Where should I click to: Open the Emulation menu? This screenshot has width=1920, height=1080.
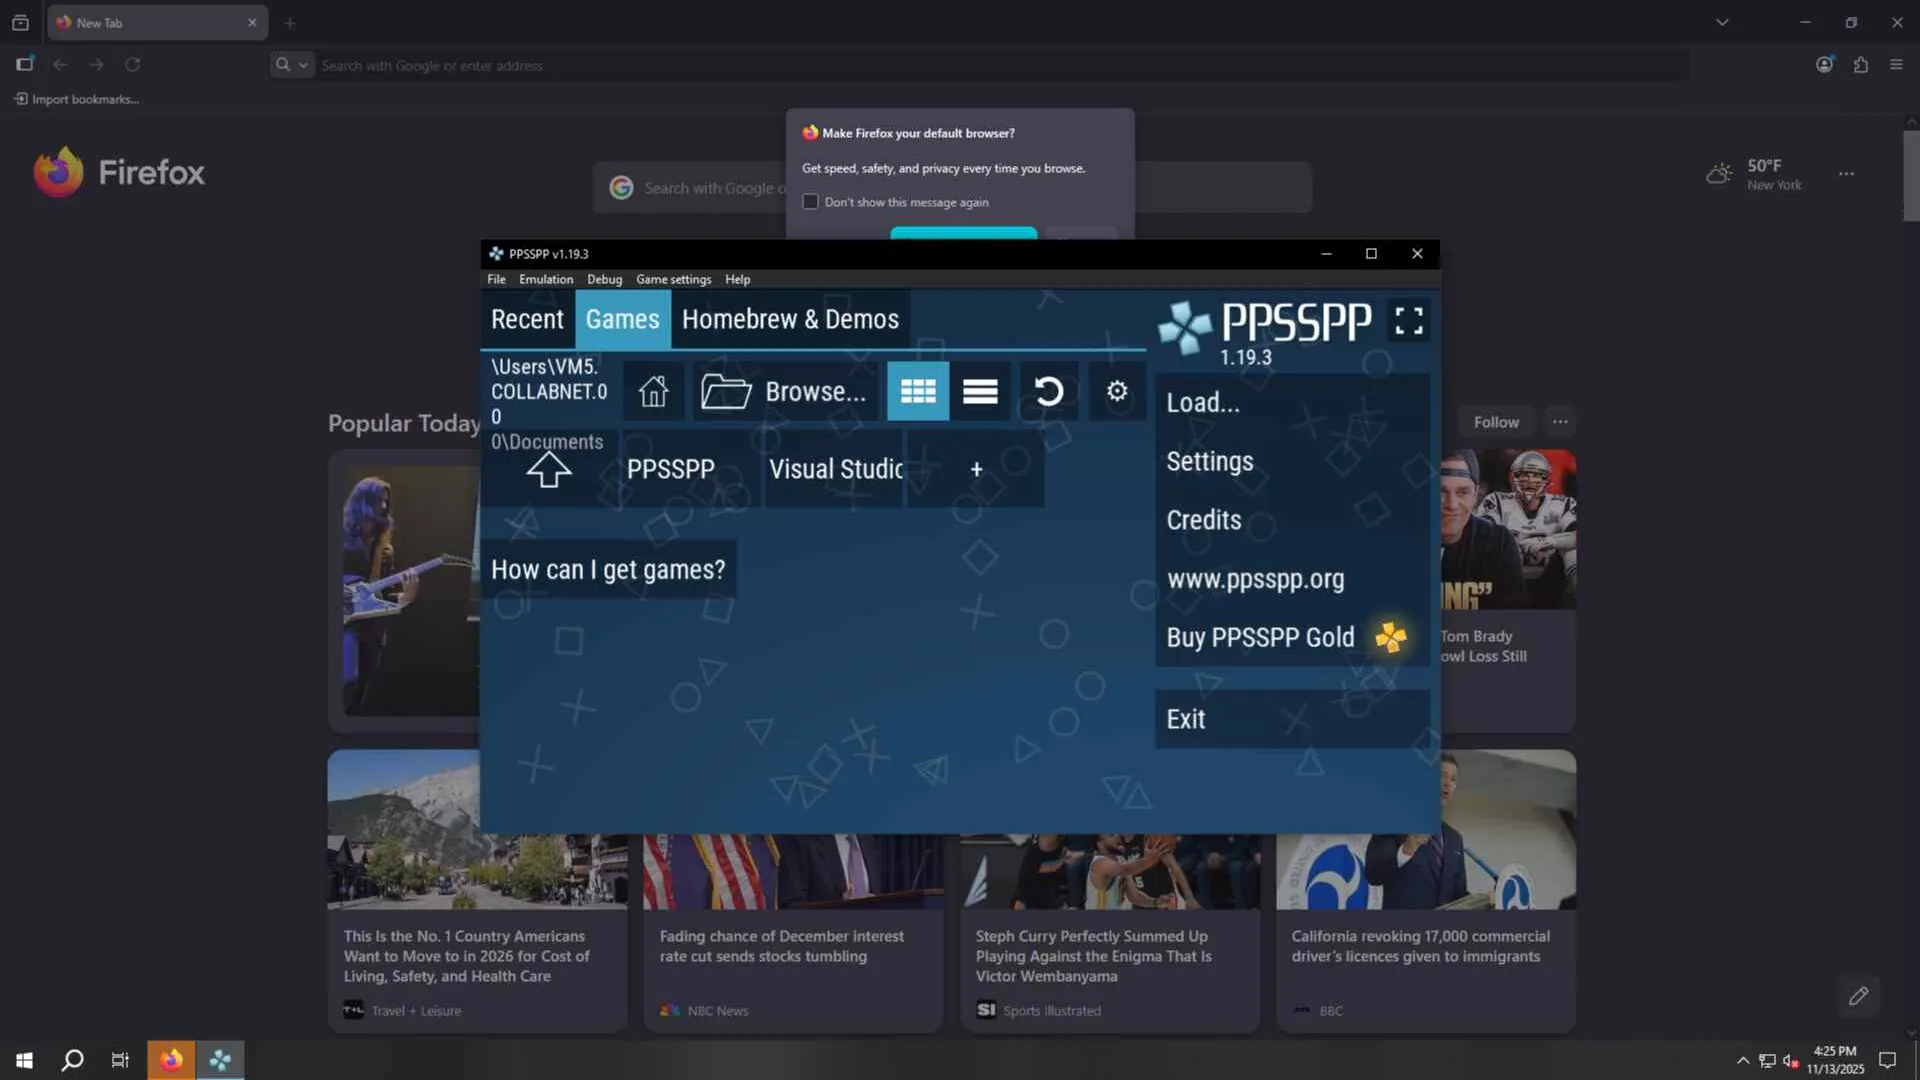545,279
